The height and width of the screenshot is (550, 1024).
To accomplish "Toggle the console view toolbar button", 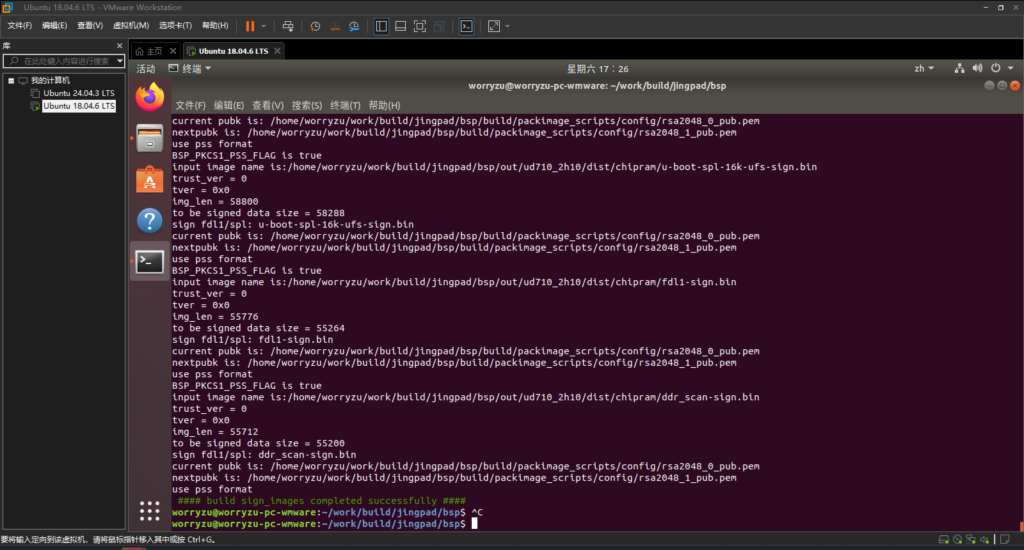I will tap(466, 25).
